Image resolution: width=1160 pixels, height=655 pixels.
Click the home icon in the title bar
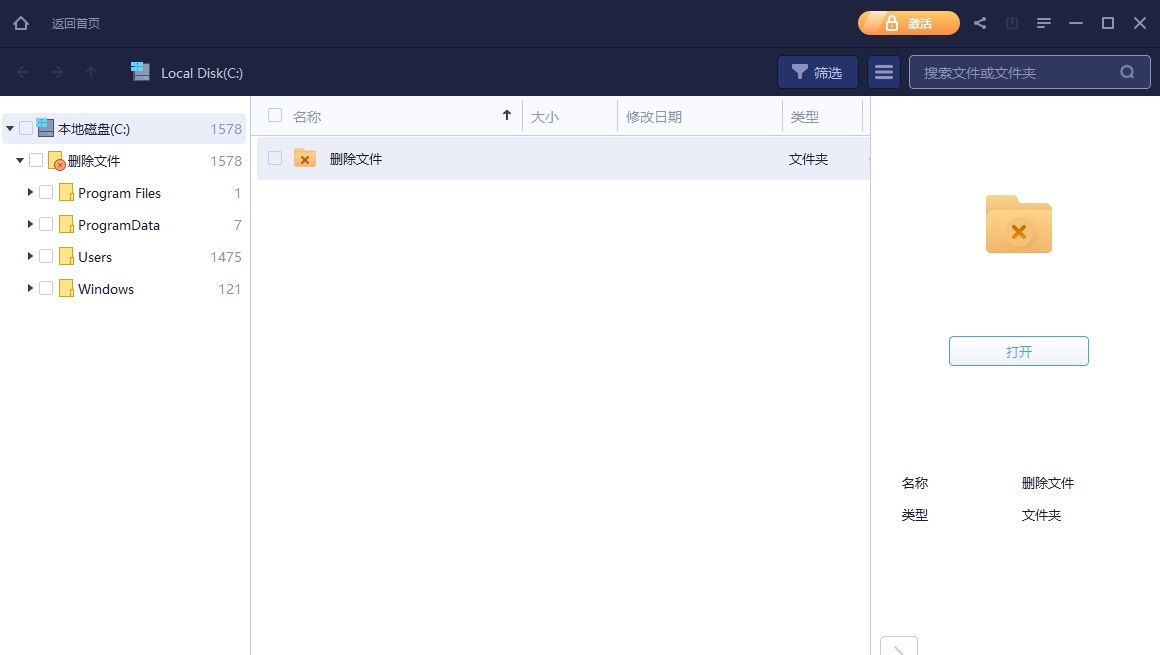point(21,22)
